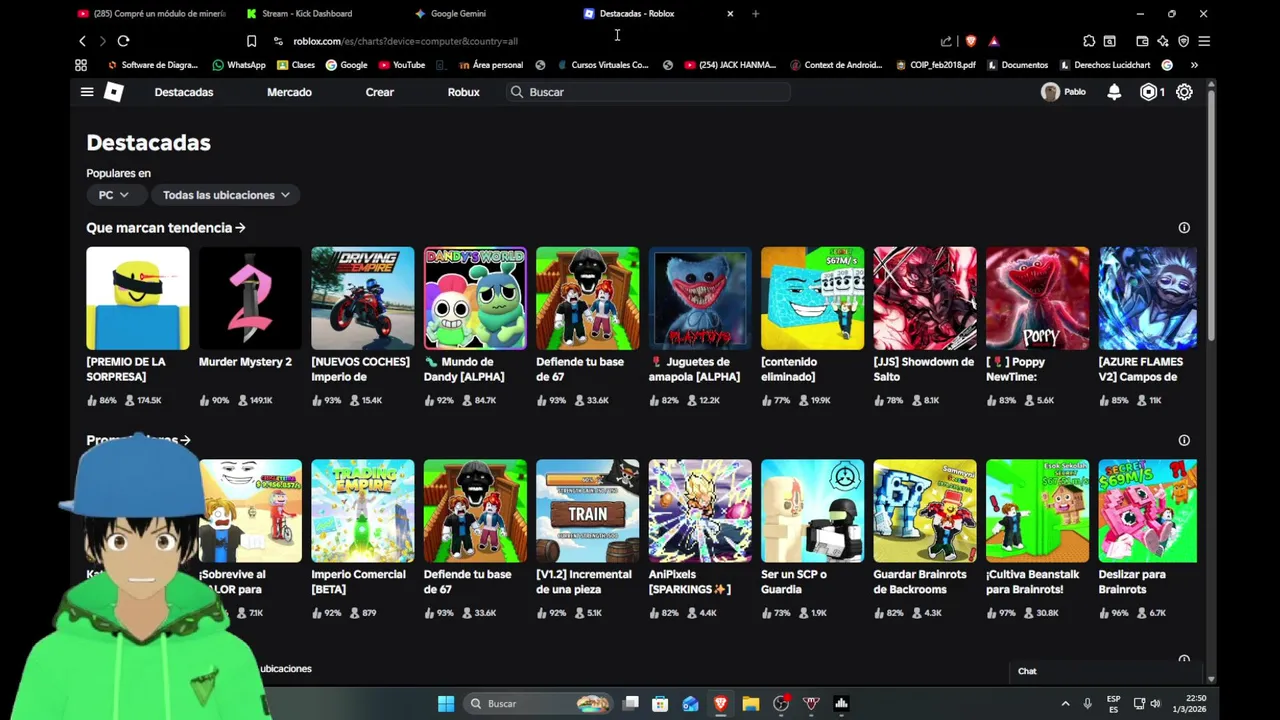1280x720 pixels.
Task: Open Brave Shields lion icon
Action: pyautogui.click(x=970, y=41)
